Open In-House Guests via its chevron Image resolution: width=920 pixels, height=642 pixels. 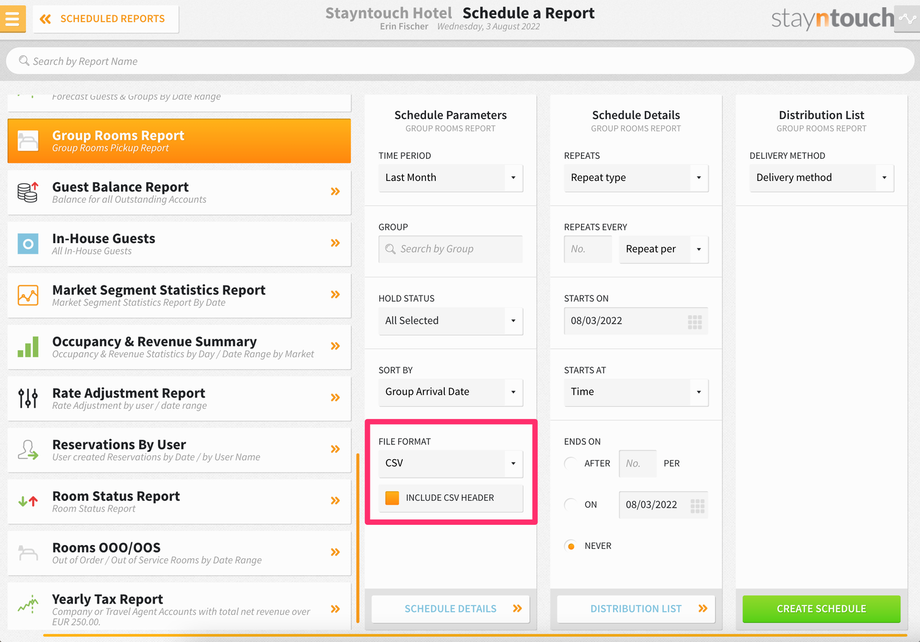[335, 243]
